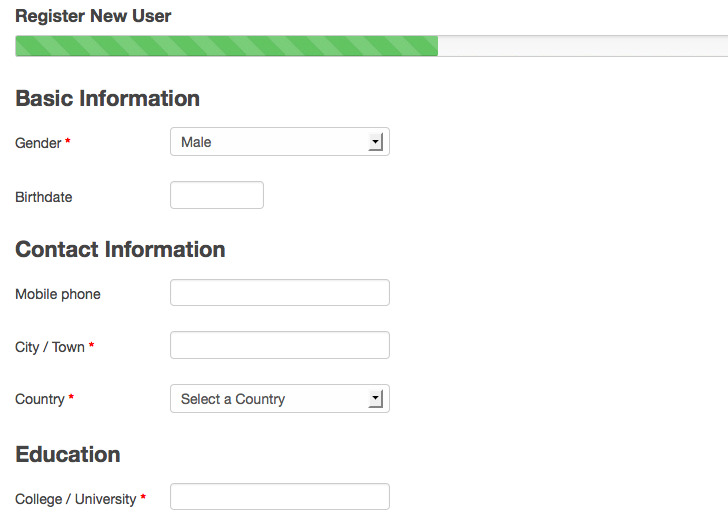This screenshot has width=728, height=527.
Task: Click the green striped progress bar fill
Action: [x=227, y=46]
